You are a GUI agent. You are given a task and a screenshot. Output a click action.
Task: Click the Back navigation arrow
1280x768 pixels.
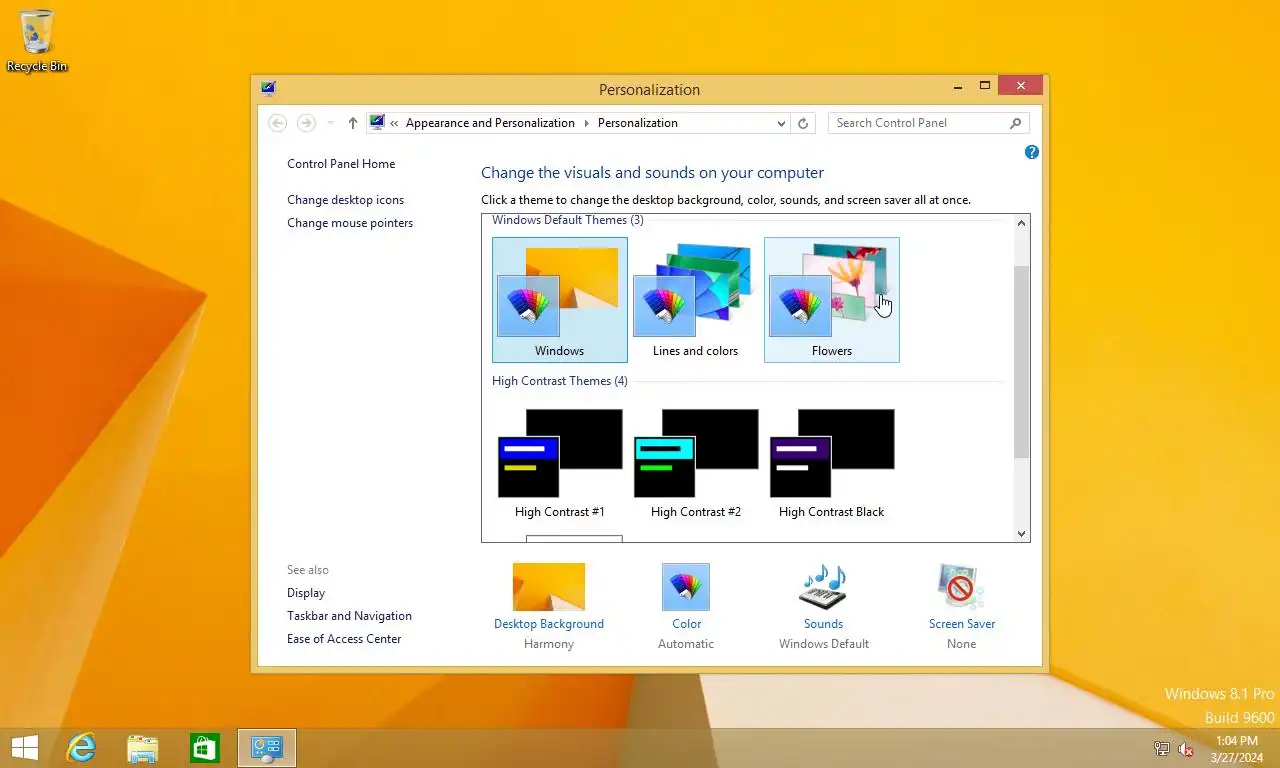(278, 123)
